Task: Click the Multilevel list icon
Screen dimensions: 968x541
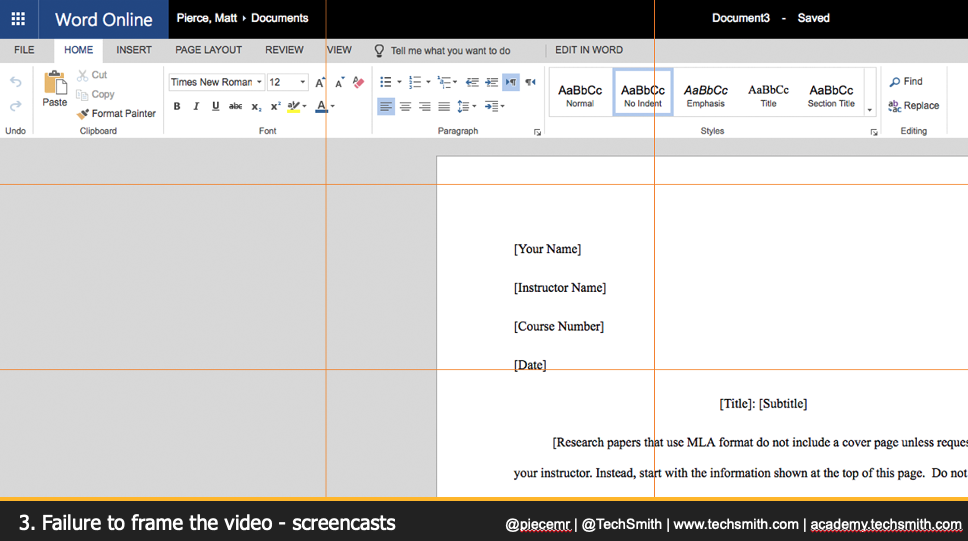Action: [x=444, y=82]
